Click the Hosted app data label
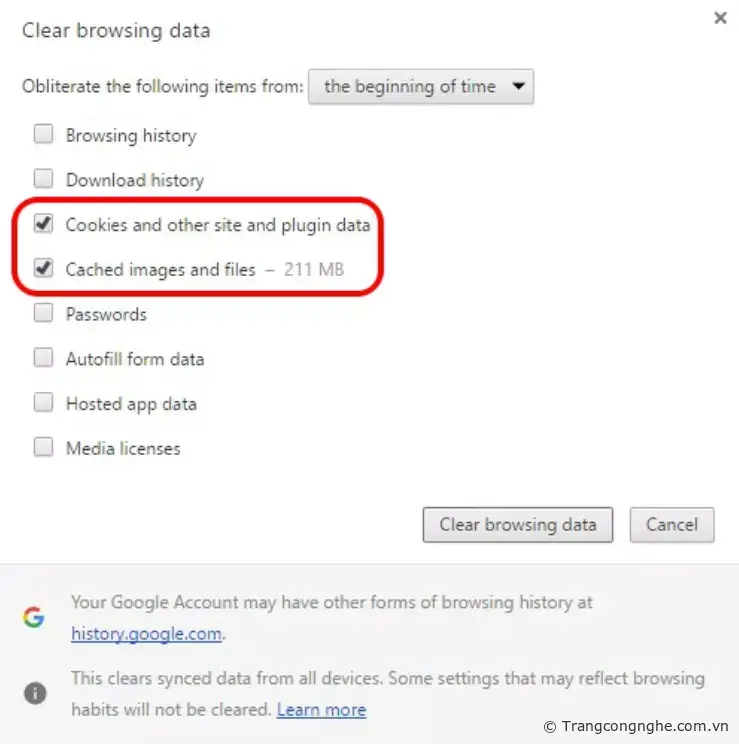Viewport: 739px width, 744px height. [x=131, y=404]
